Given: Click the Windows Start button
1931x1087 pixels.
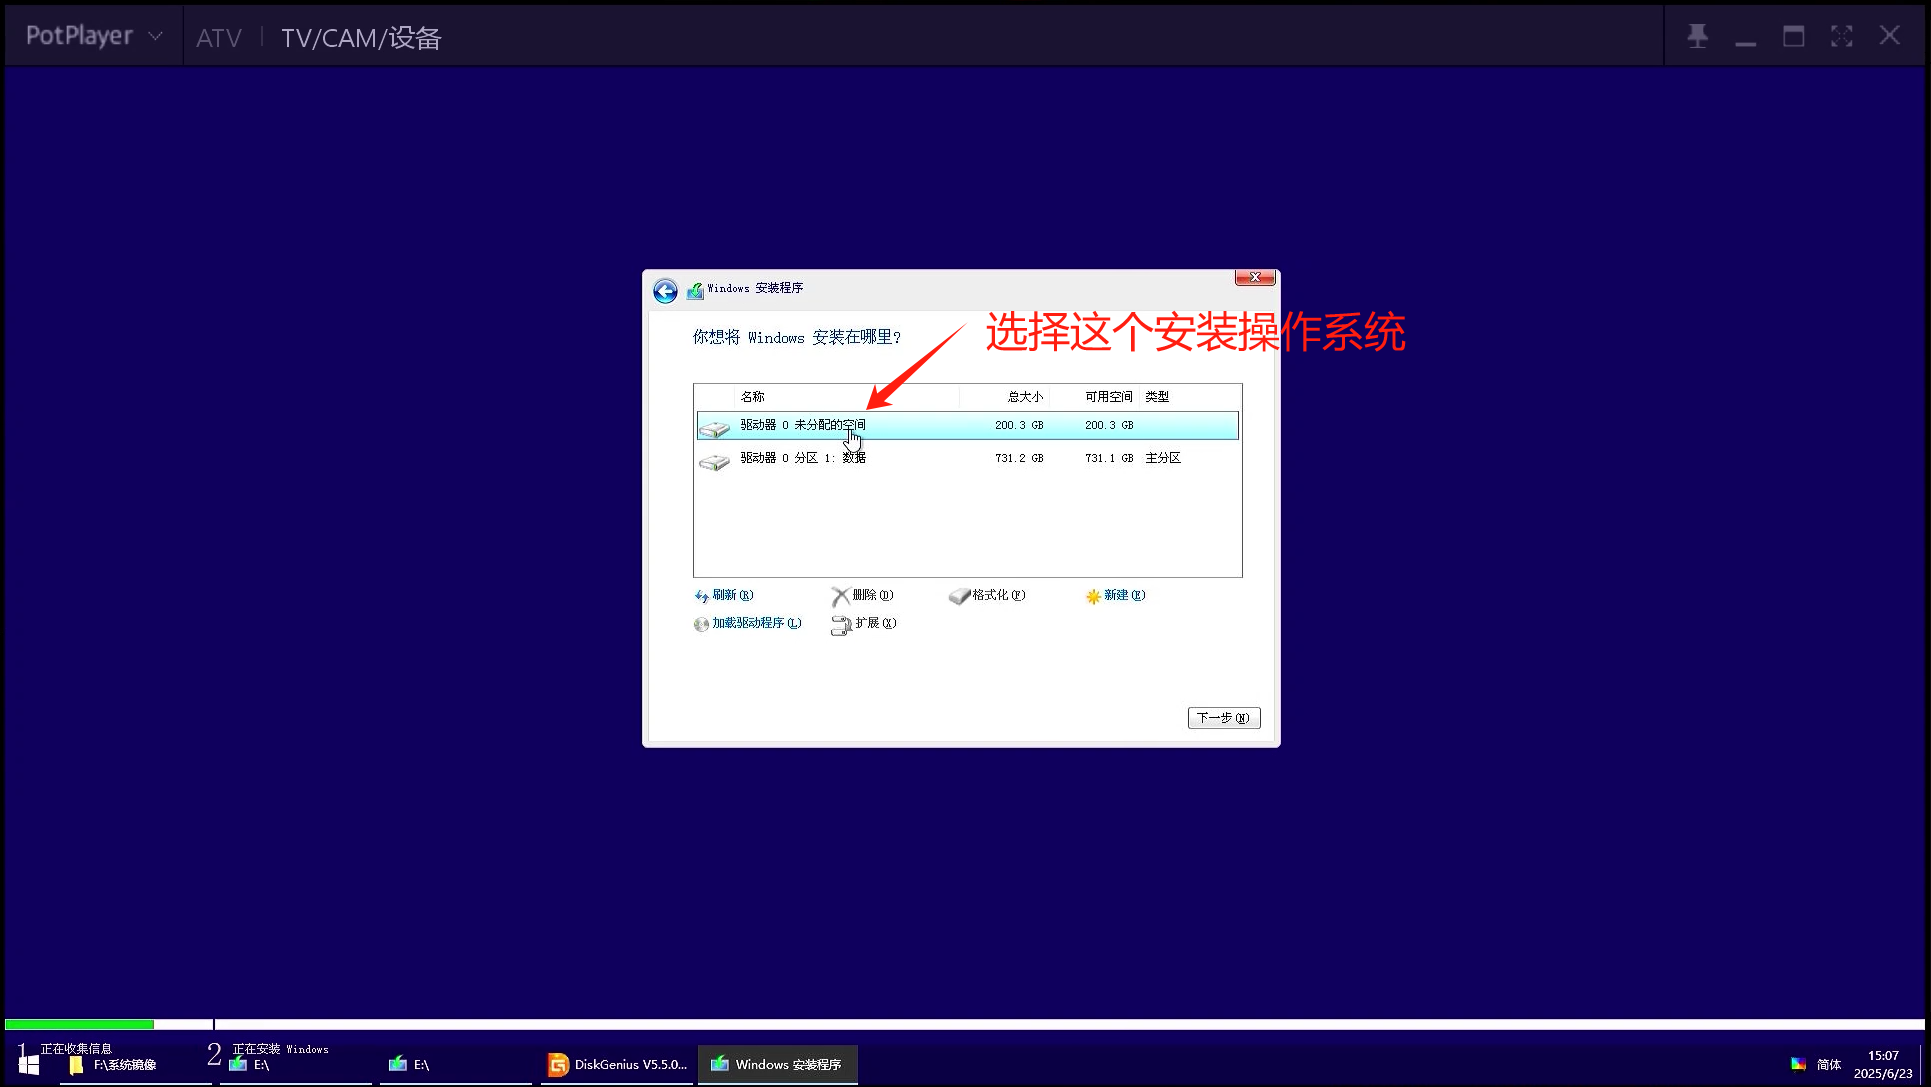Looking at the screenshot, I should [x=28, y=1064].
